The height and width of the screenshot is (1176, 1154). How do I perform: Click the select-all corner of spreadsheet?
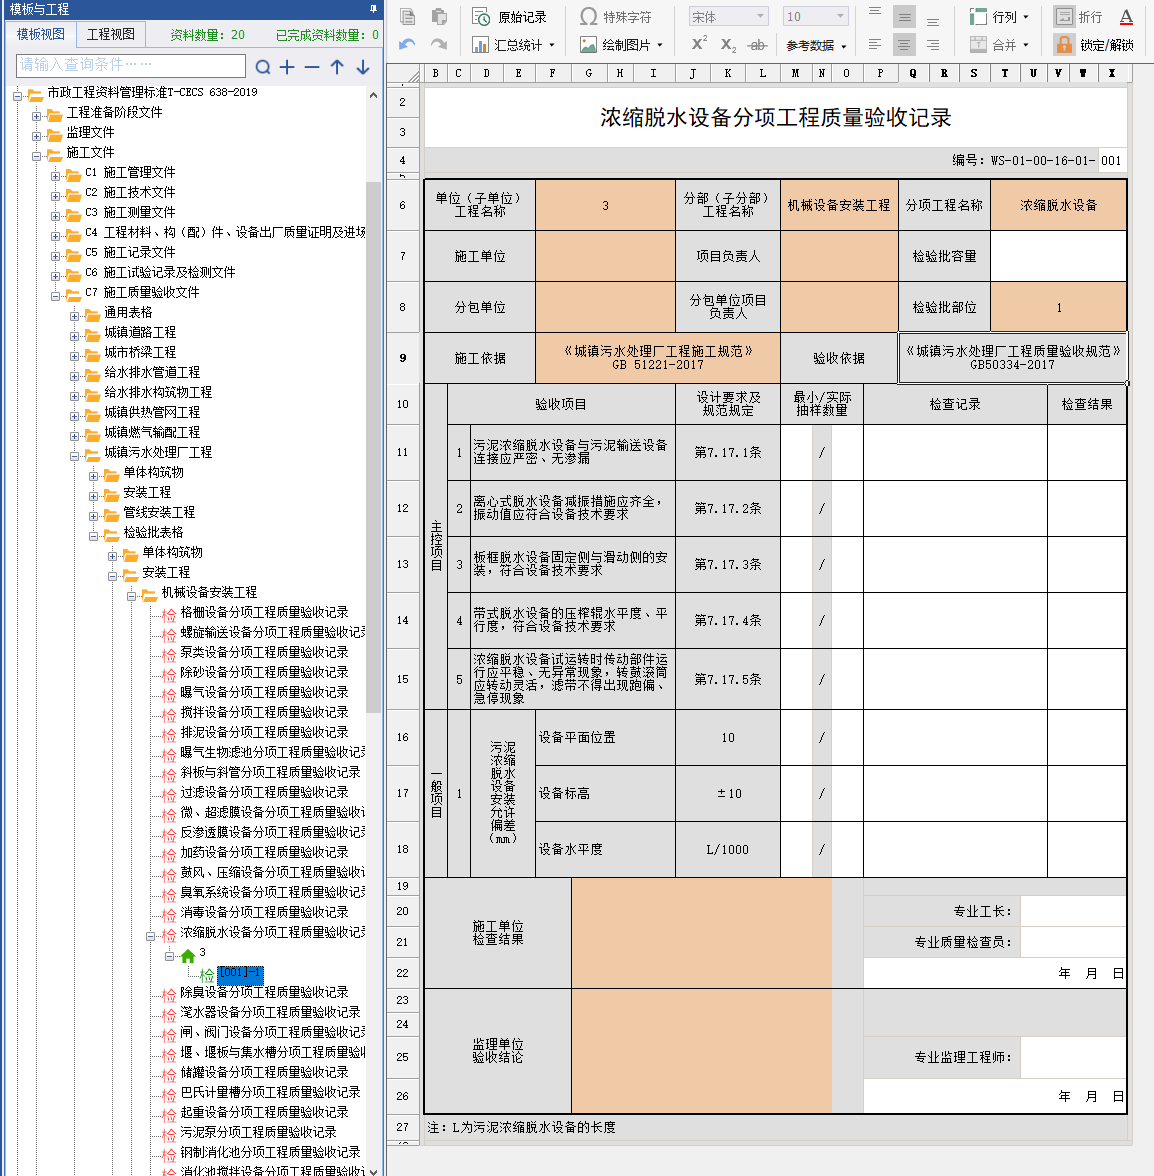click(405, 74)
